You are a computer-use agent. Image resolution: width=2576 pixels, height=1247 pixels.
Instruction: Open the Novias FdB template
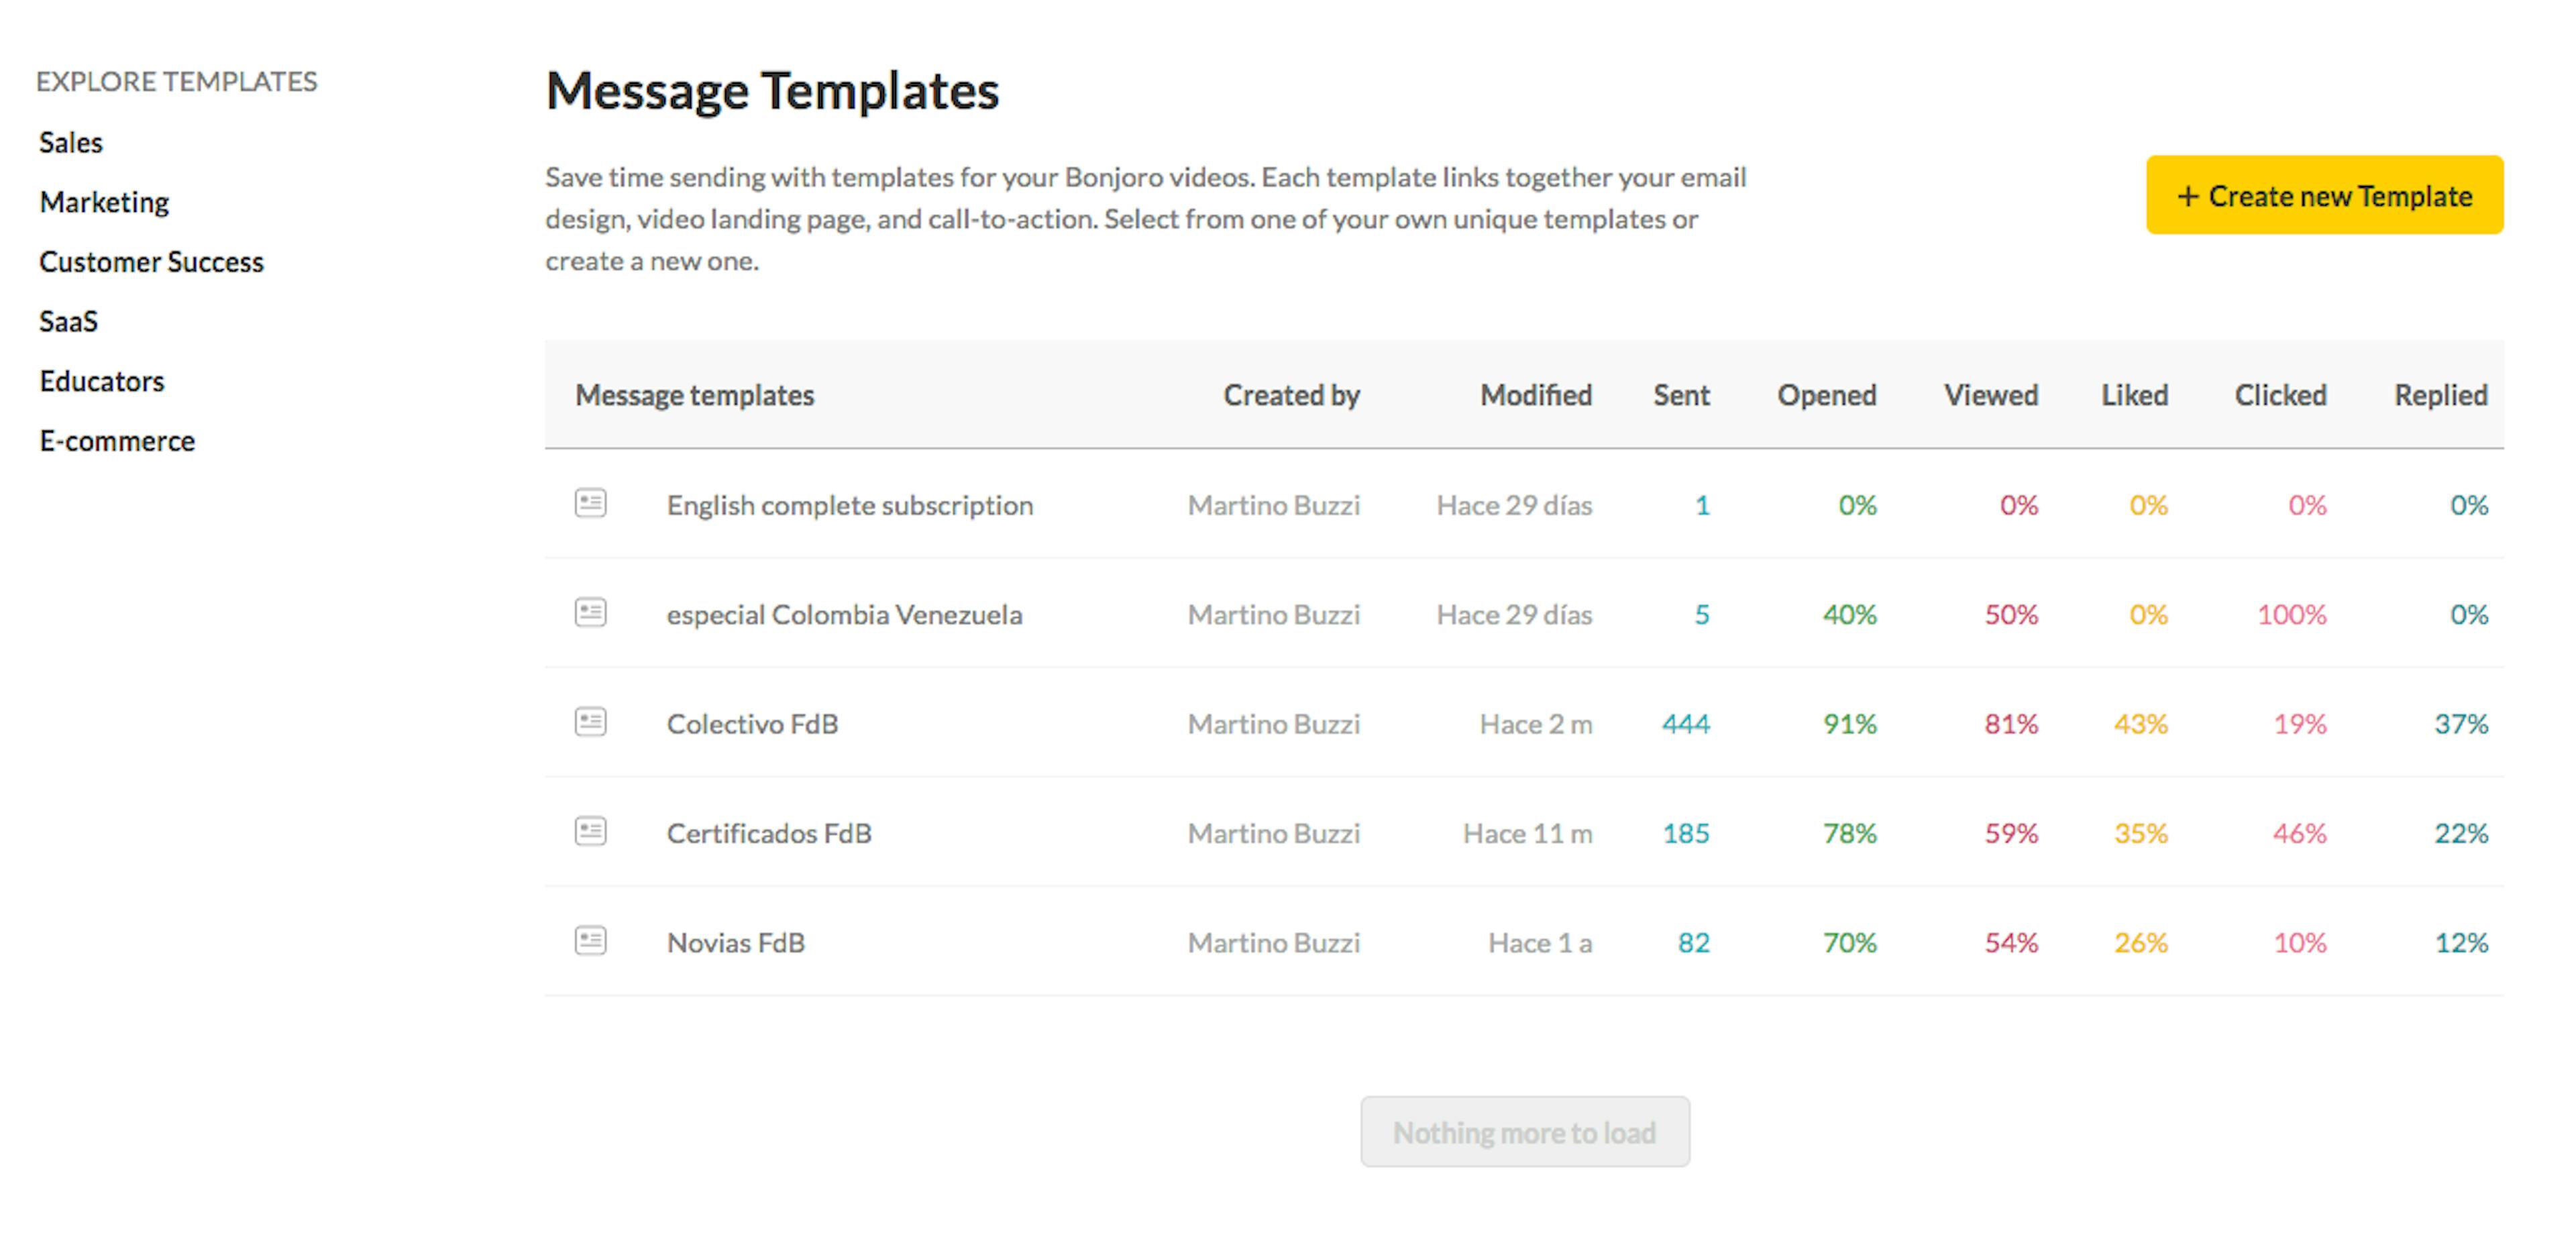735,943
